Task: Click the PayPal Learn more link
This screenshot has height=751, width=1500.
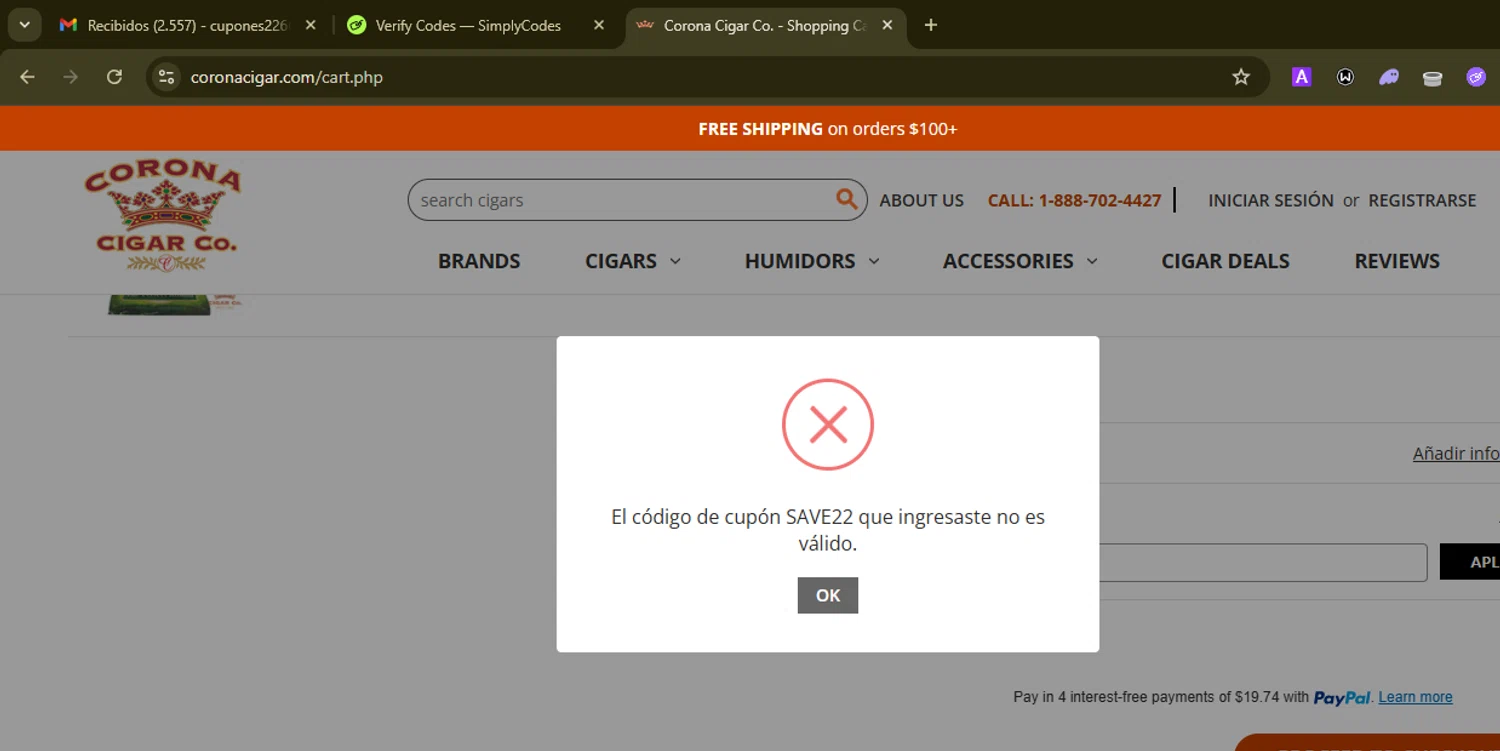Action: (1415, 697)
